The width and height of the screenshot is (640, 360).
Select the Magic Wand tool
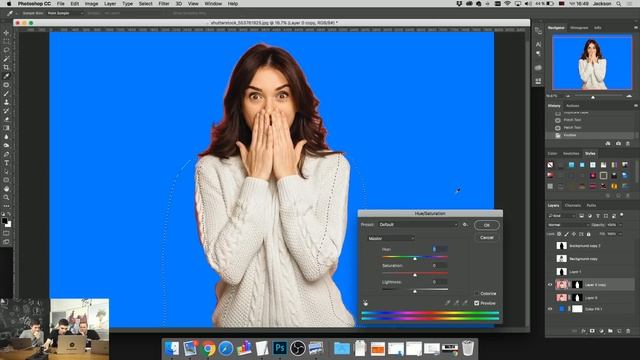[6, 59]
